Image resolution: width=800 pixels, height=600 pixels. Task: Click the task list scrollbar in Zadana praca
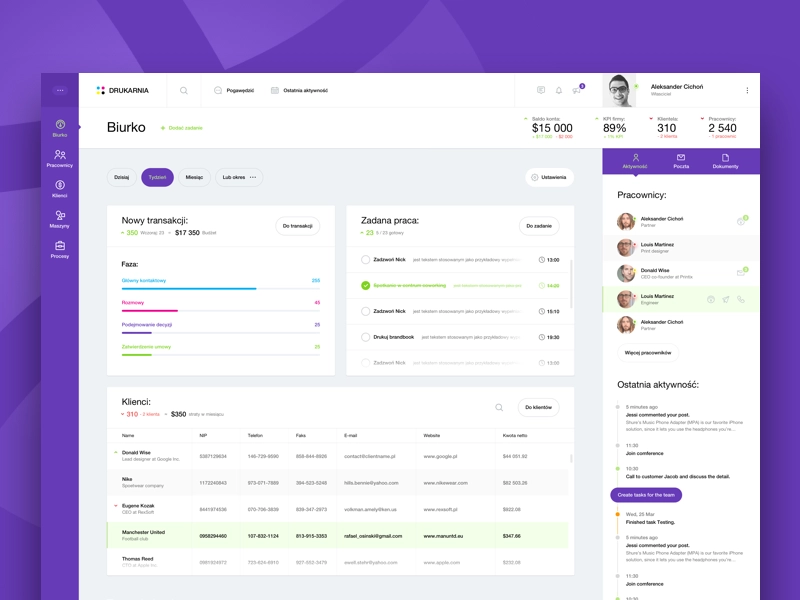click(571, 284)
